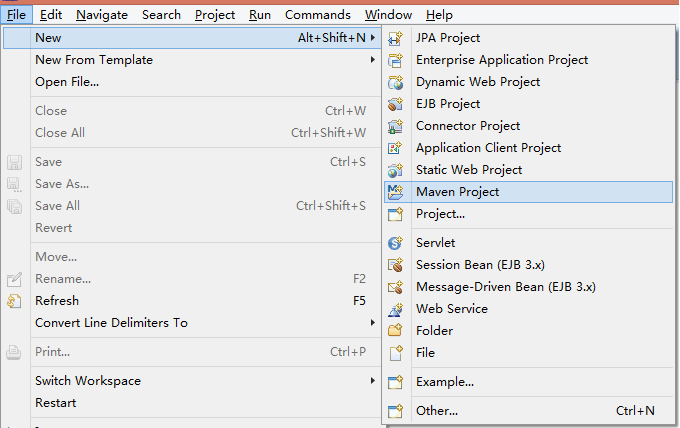Choose Servlet from New submenu
Image resolution: width=680 pixels, height=428 pixels.
[528, 243]
